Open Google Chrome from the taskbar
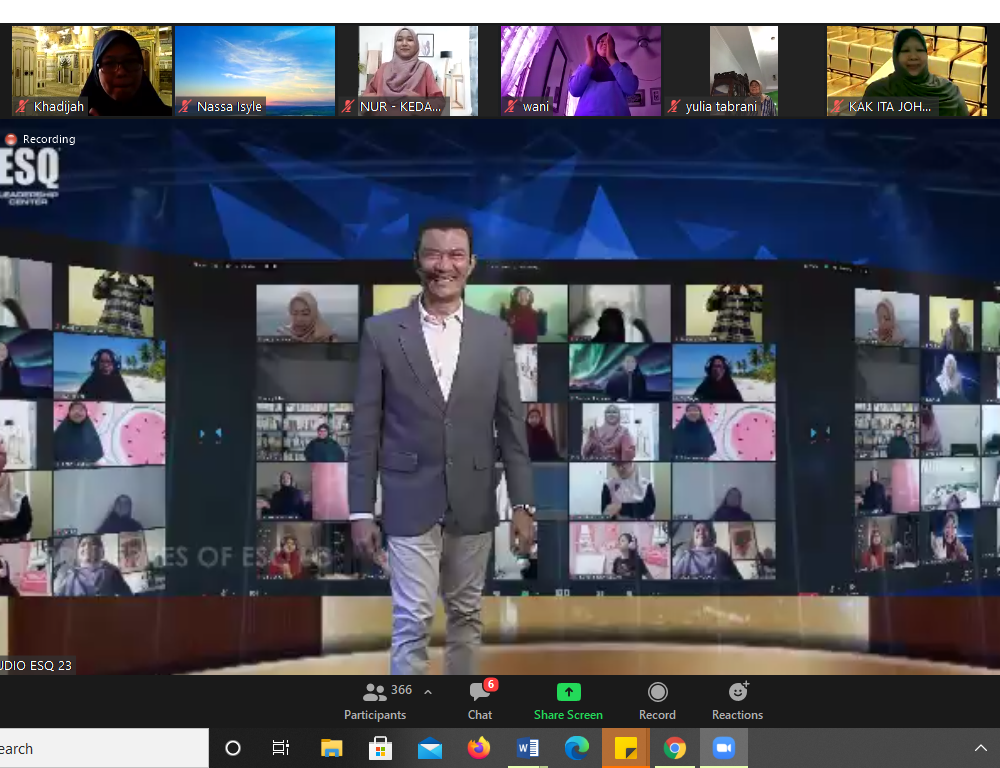The width and height of the screenshot is (1000, 768). click(x=675, y=748)
